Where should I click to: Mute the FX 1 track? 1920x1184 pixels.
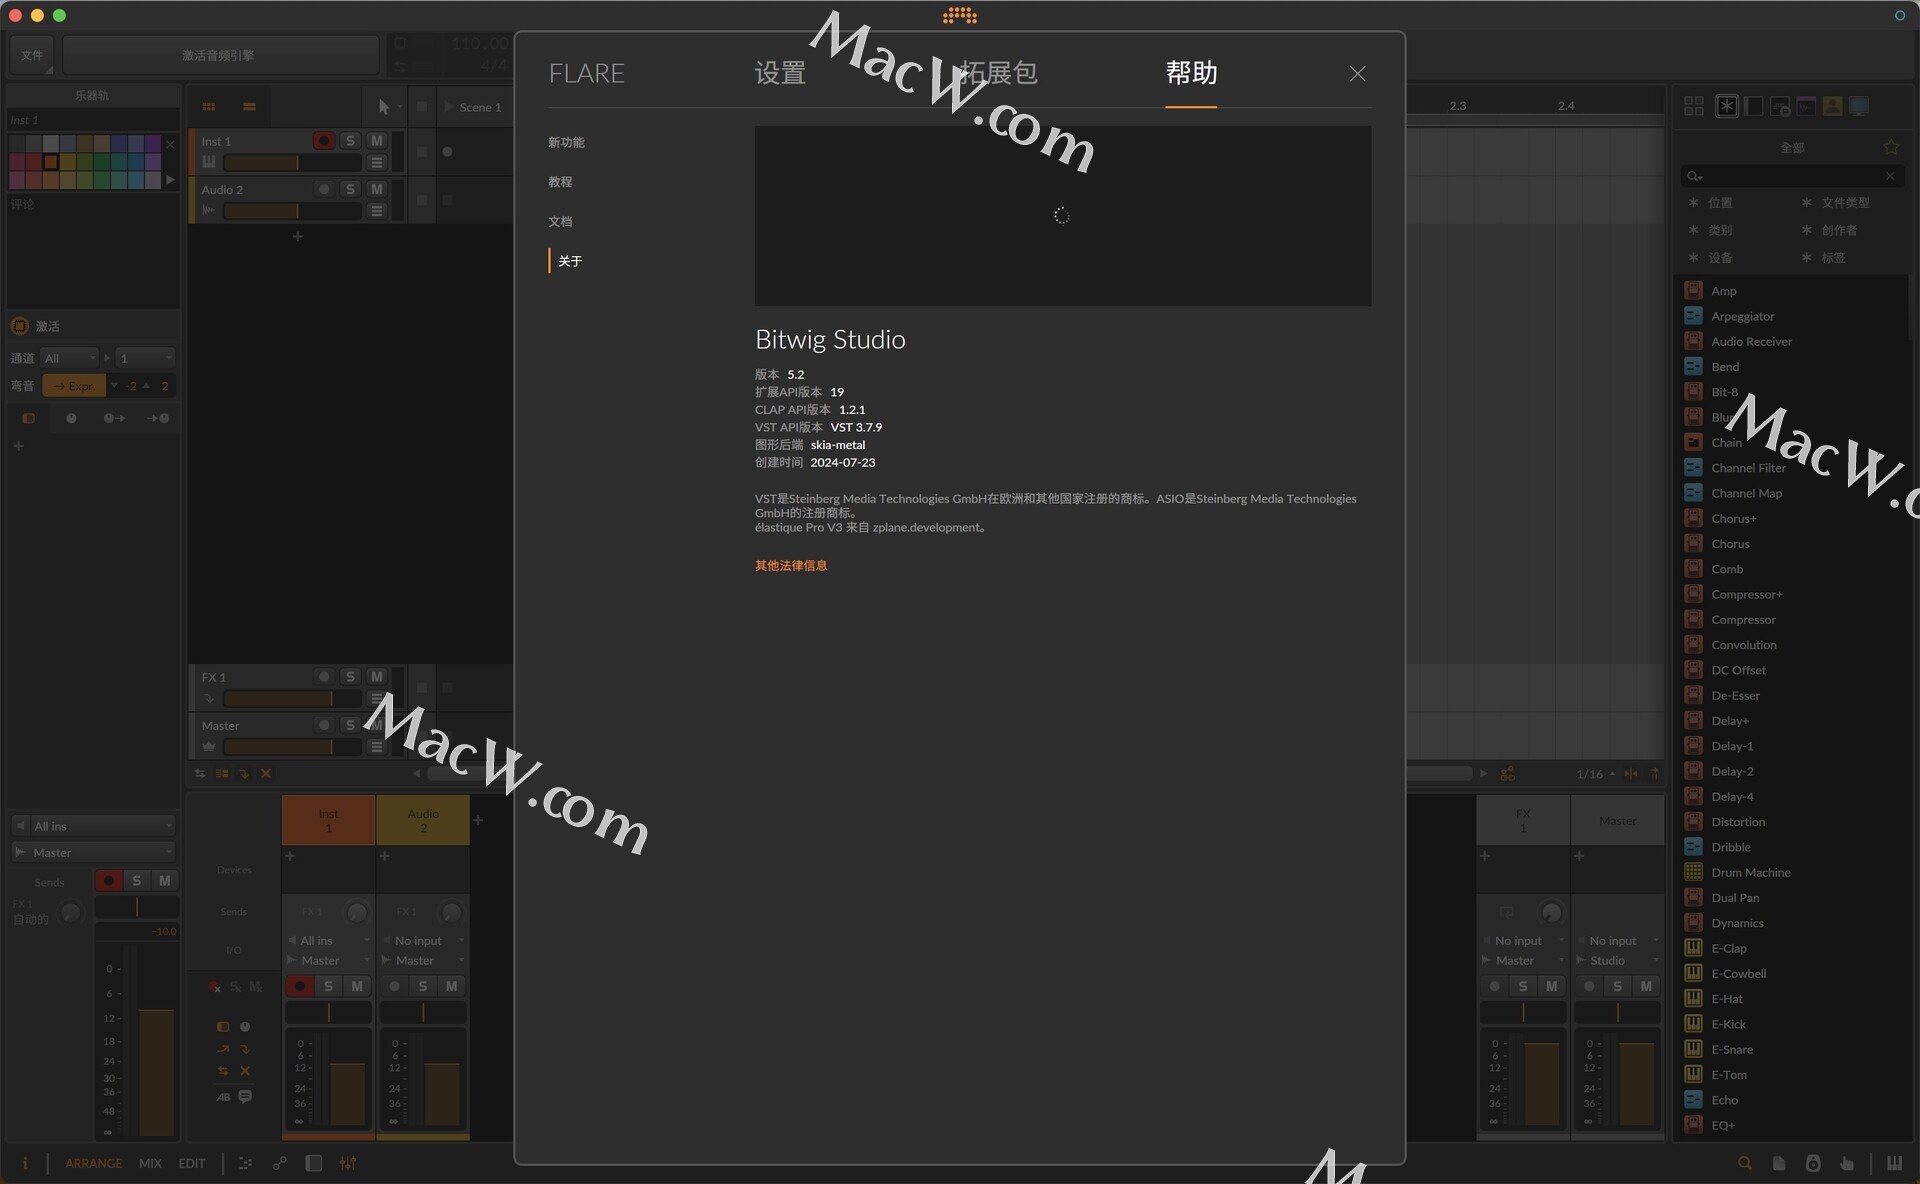(377, 677)
